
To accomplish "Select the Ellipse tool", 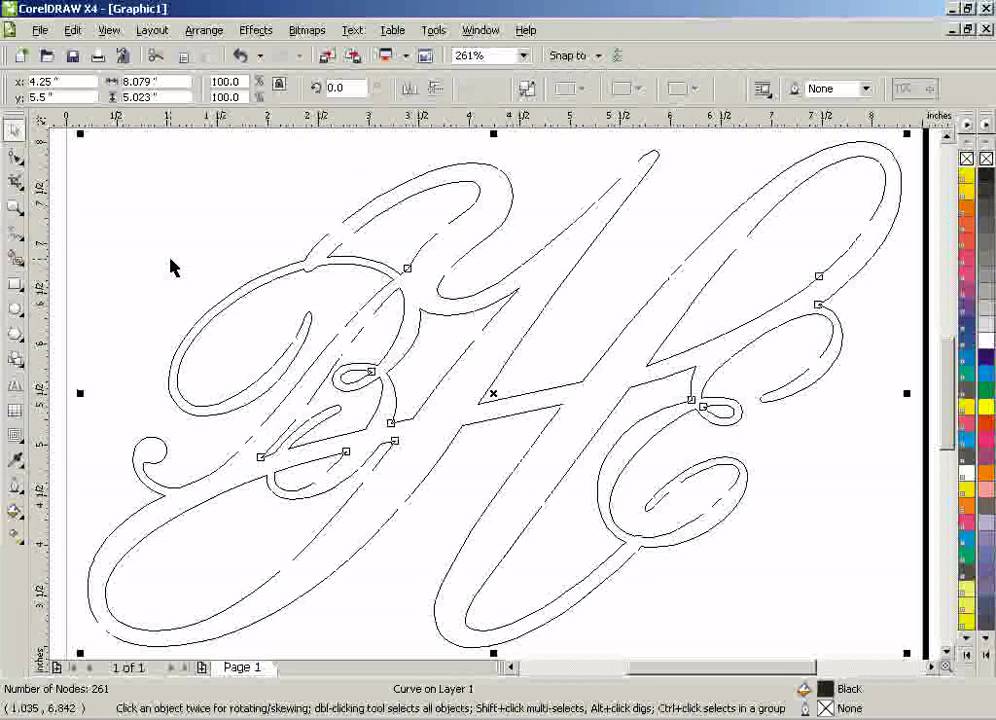I will tap(15, 309).
